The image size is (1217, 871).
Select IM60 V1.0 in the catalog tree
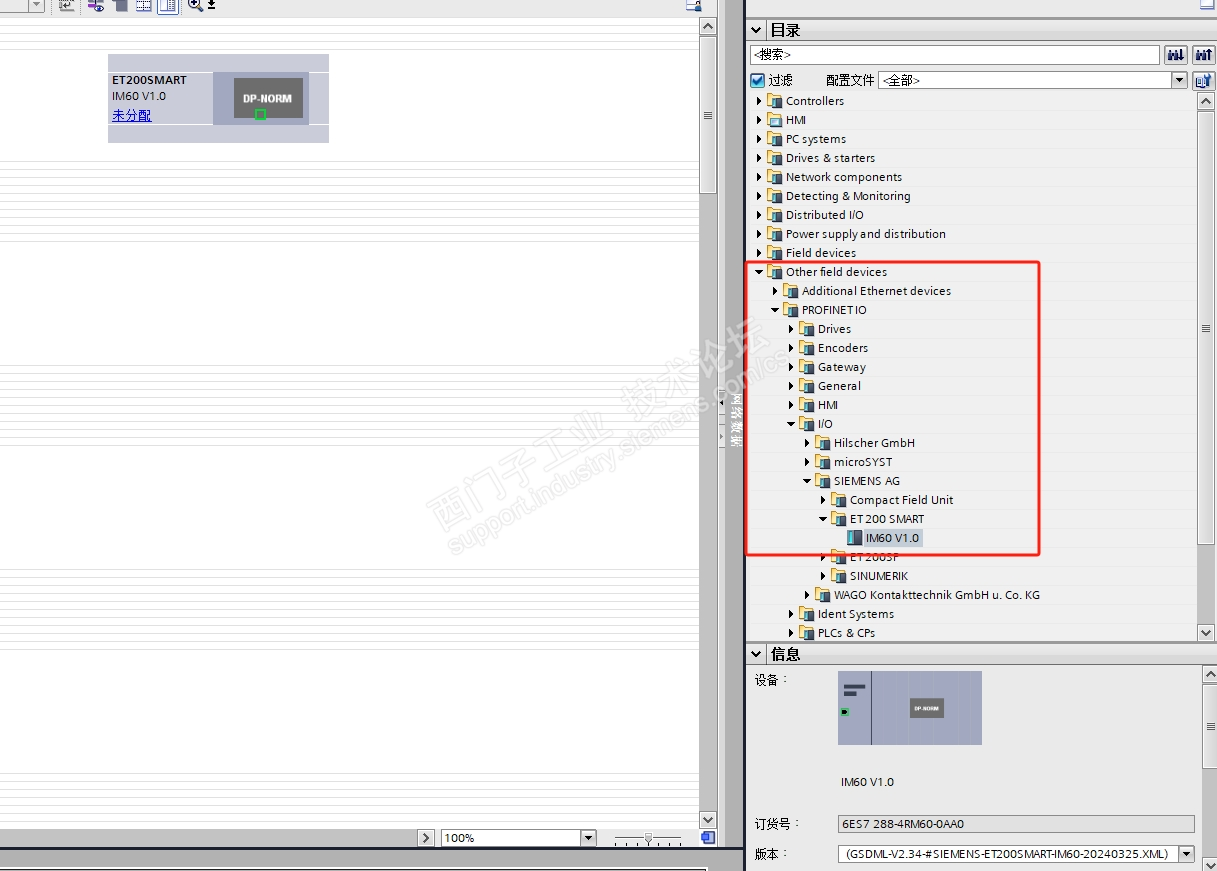[x=892, y=538]
